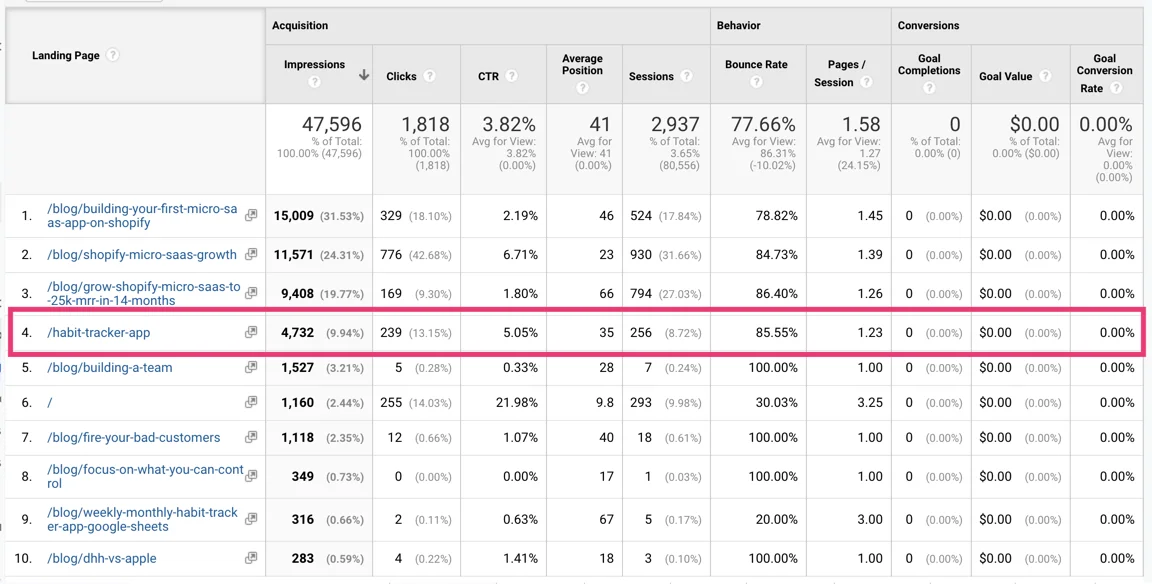
Task: Click help icon beside Sessions header
Action: pyautogui.click(x=687, y=76)
